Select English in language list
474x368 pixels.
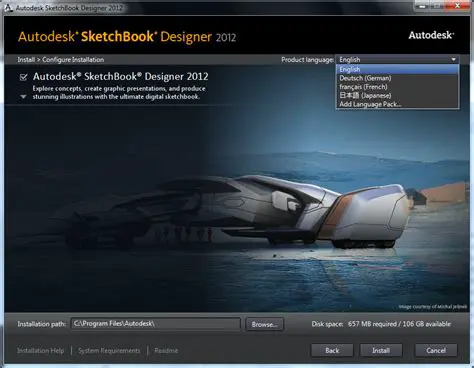[x=397, y=69]
